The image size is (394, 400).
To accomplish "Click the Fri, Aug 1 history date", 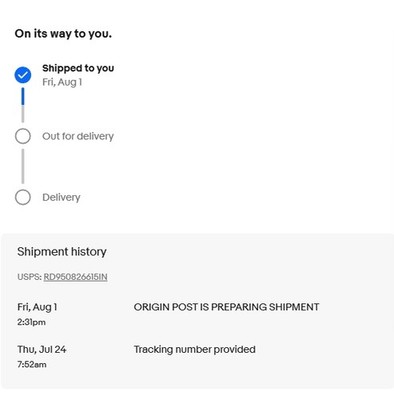I will (x=37, y=307).
